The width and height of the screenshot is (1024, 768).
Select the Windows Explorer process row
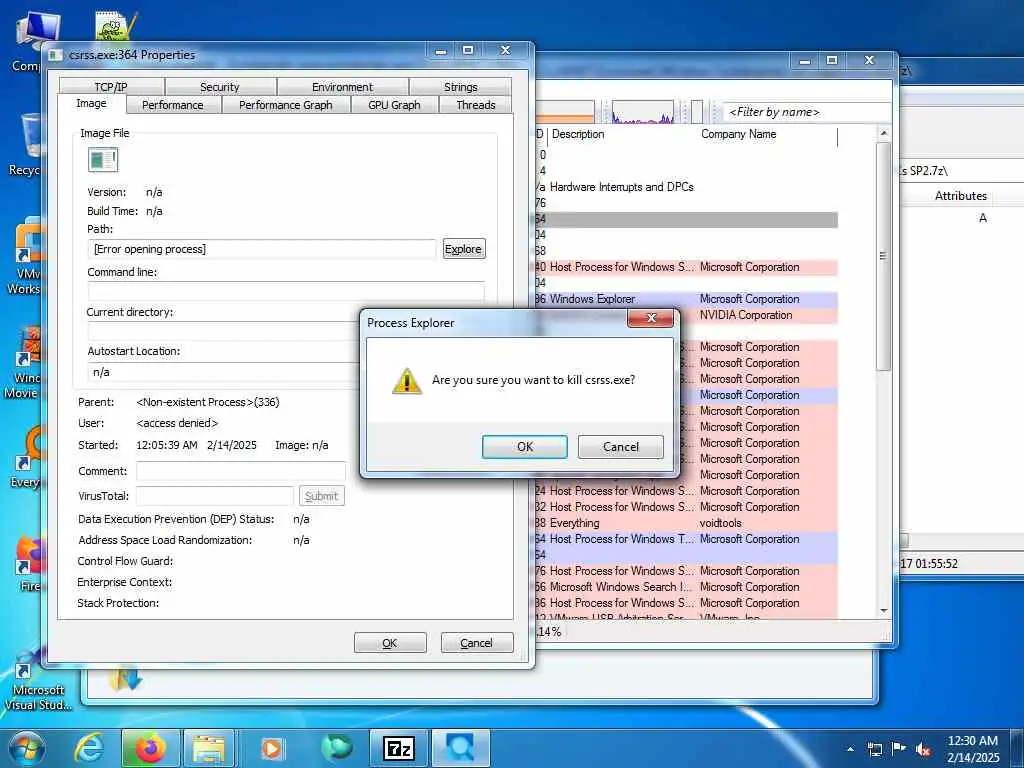tap(686, 298)
